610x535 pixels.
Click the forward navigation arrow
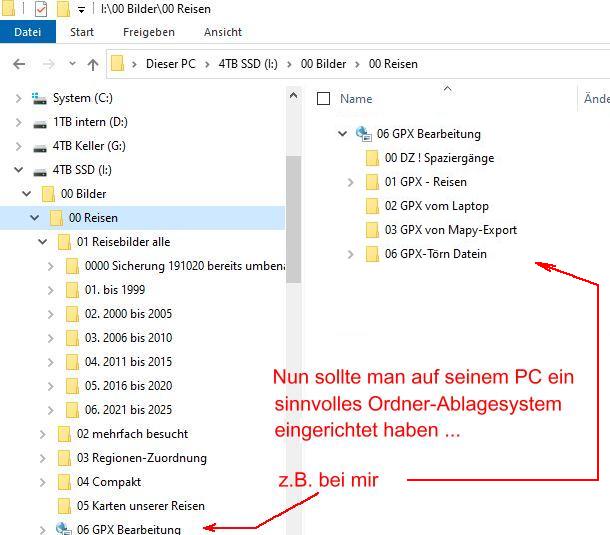[x=45, y=64]
